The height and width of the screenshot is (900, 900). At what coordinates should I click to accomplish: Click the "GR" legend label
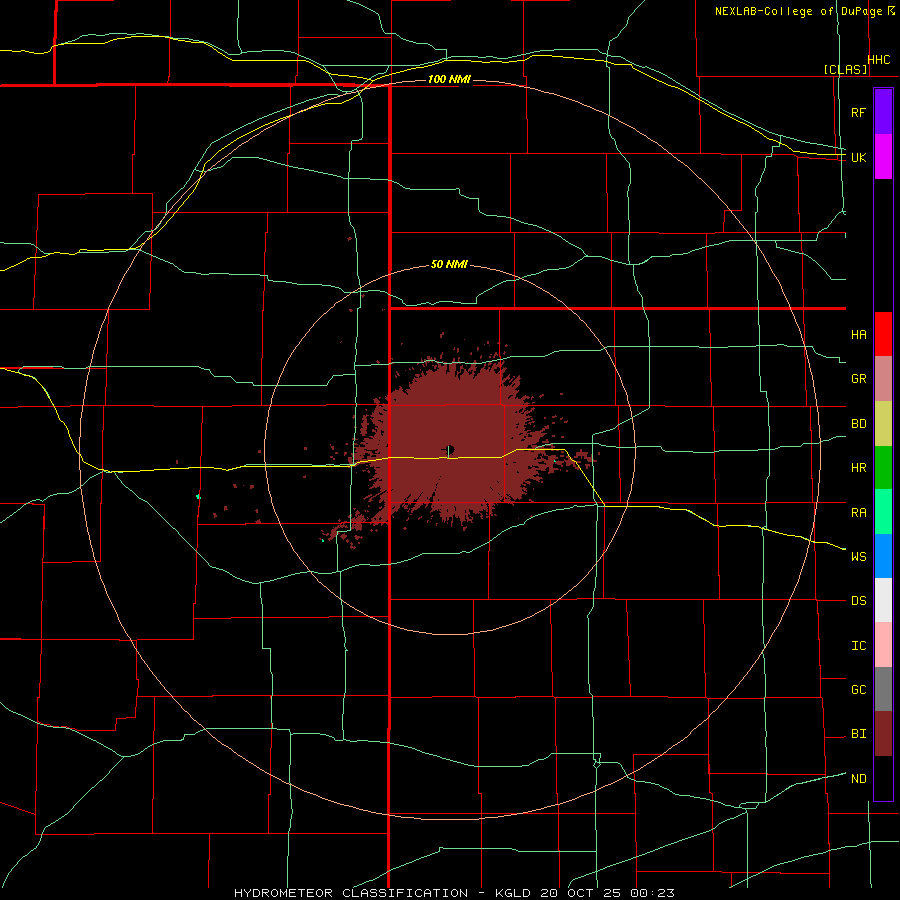pyautogui.click(x=859, y=379)
